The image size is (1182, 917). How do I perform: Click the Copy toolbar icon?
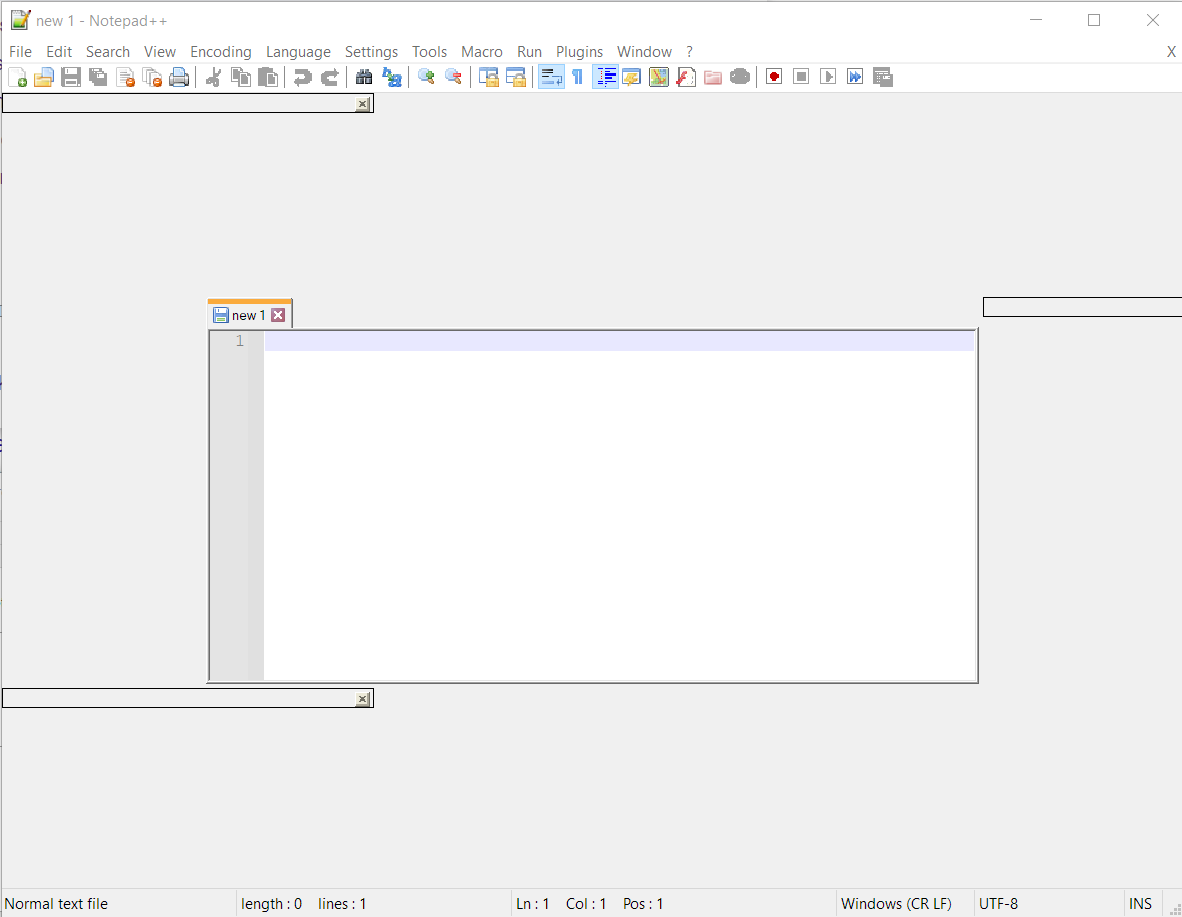tap(241, 77)
